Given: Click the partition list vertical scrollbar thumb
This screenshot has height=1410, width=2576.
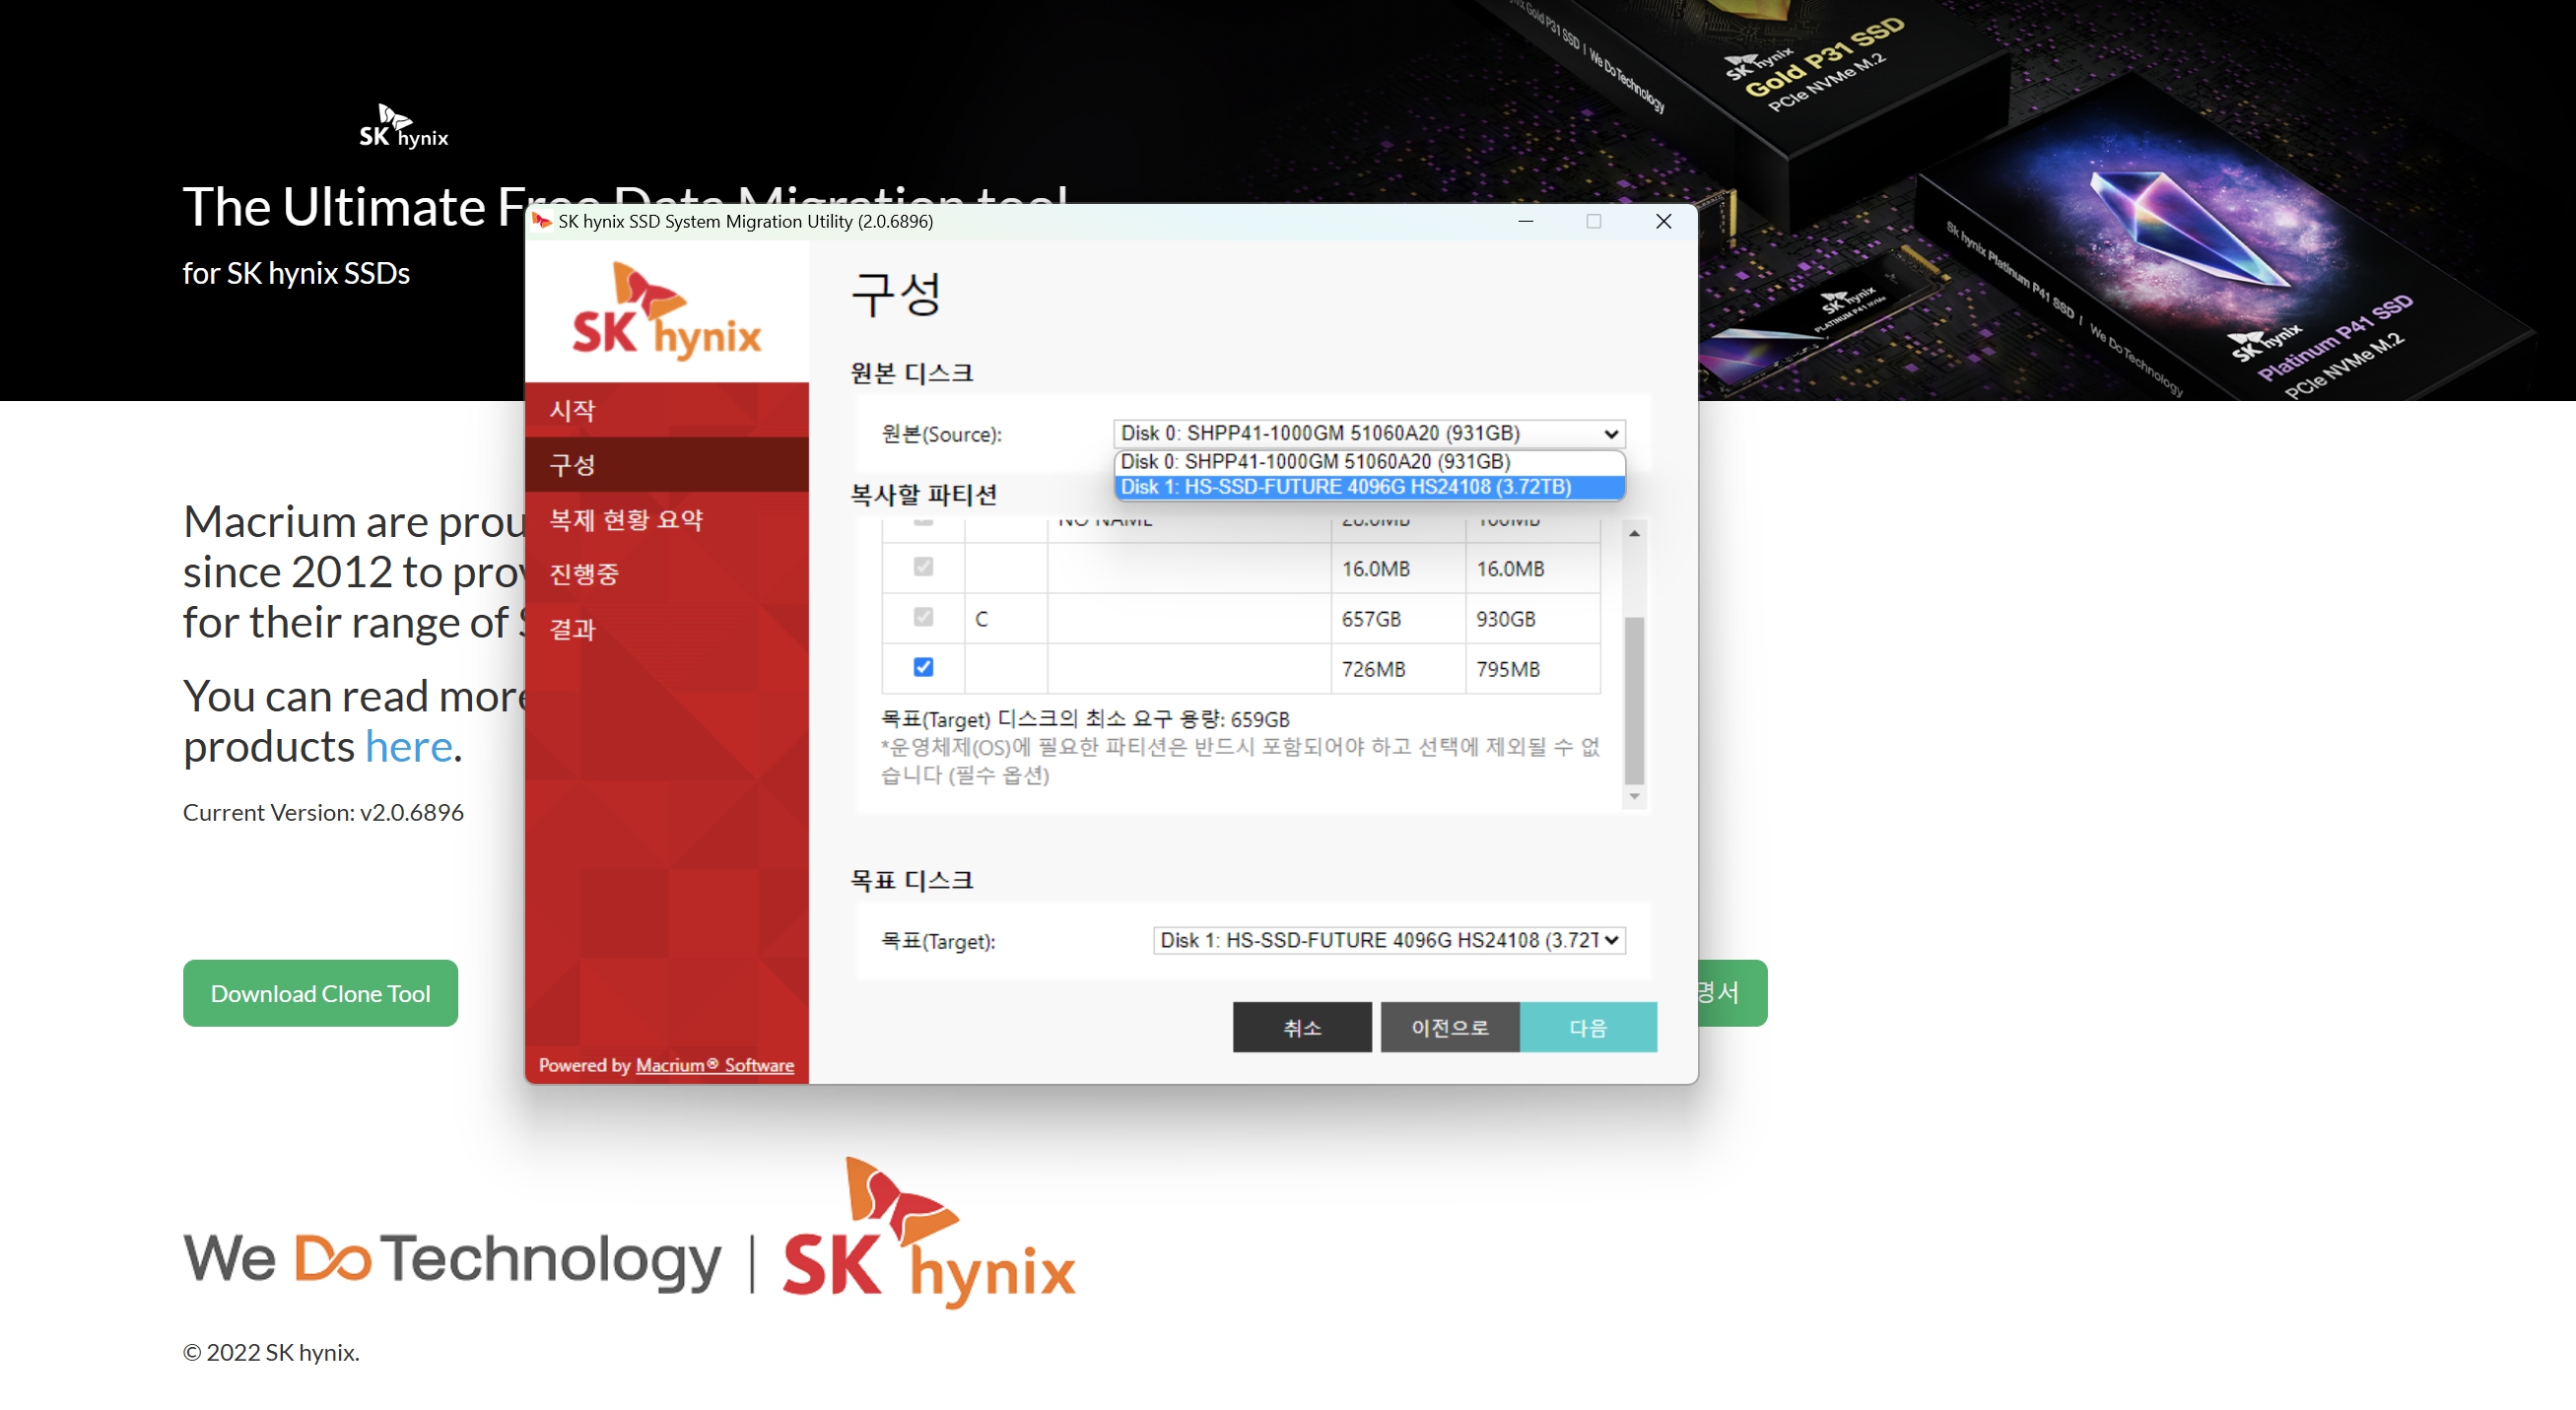Looking at the screenshot, I should pos(1634,700).
